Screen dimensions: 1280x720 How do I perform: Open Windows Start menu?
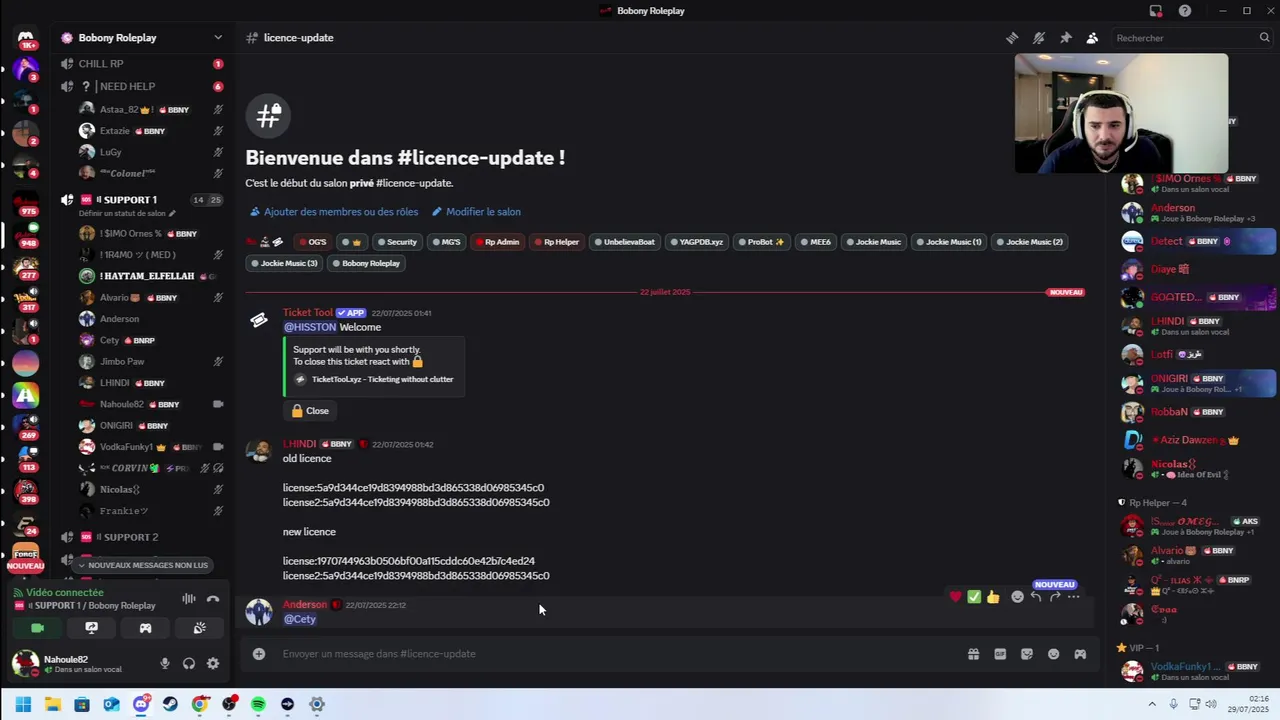[24, 704]
